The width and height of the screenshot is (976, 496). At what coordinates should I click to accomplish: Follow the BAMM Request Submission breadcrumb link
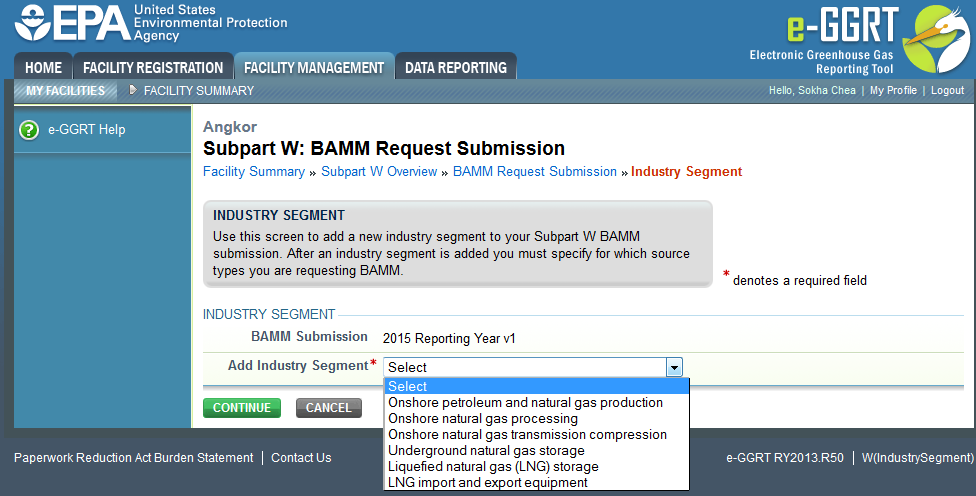coord(535,172)
